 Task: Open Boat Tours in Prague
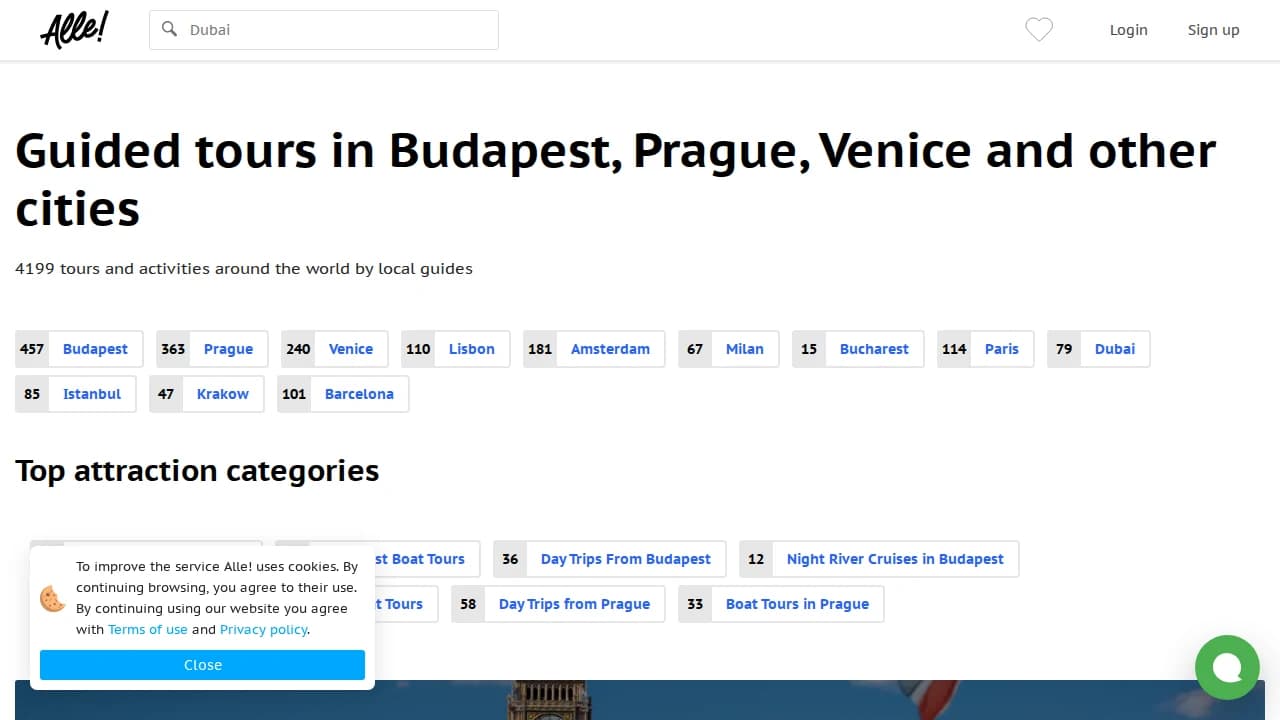(796, 604)
